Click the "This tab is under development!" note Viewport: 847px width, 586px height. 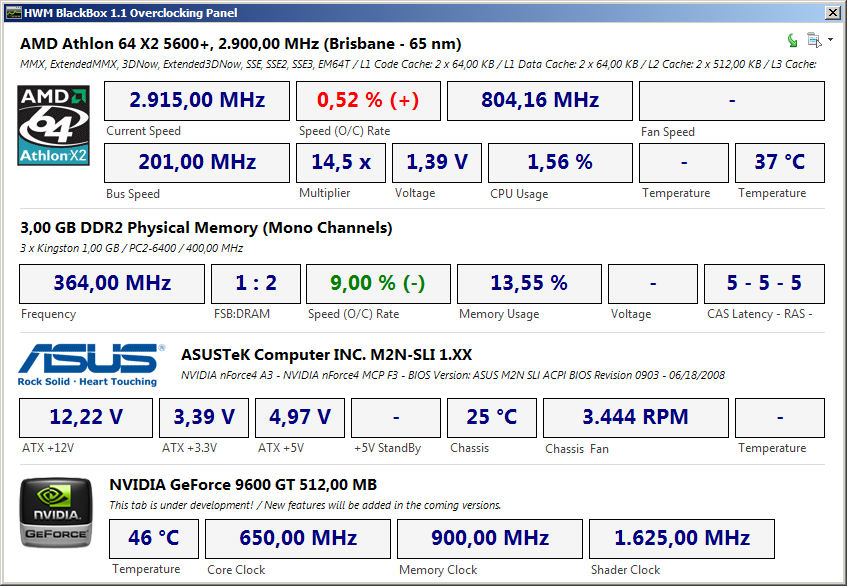pyautogui.click(x=305, y=506)
